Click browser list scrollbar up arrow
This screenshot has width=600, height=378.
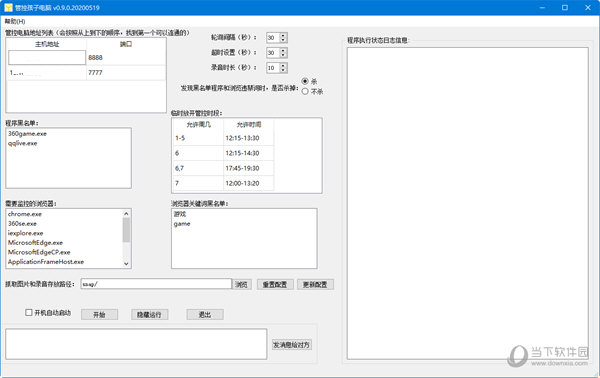[126, 213]
